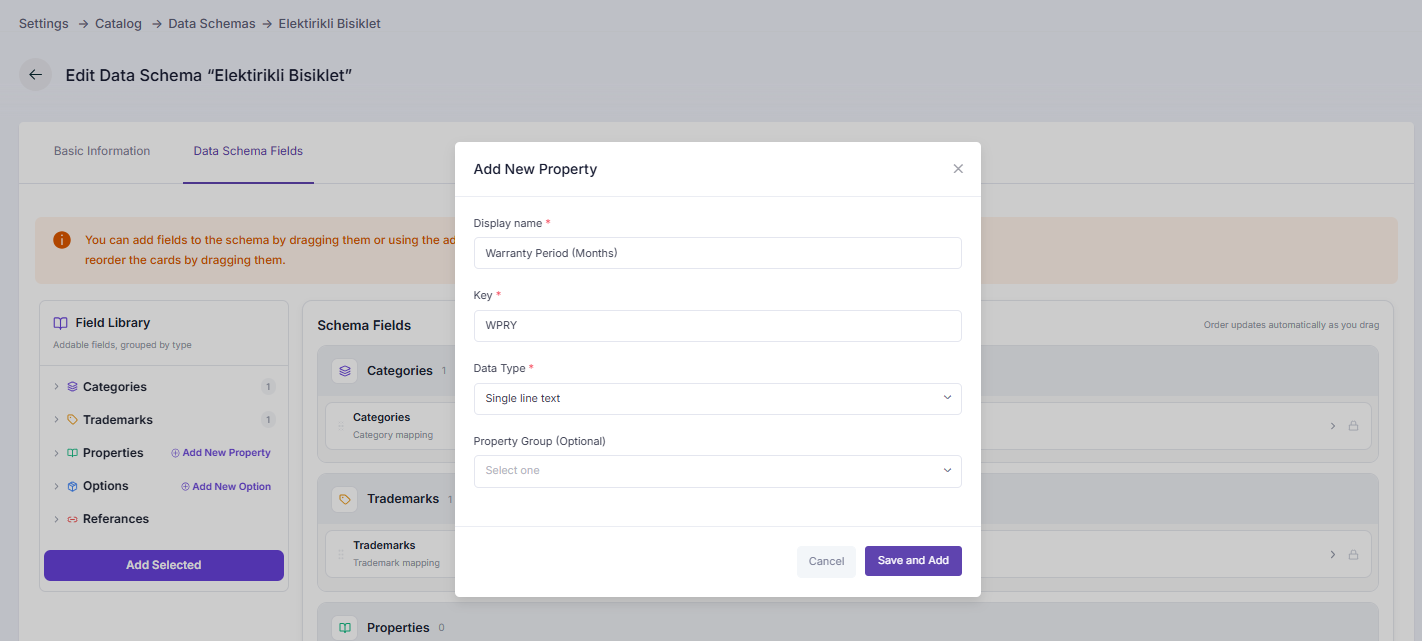Expand the Referances group in Field Library
Viewport: 1422px width, 641px height.
[x=56, y=519]
